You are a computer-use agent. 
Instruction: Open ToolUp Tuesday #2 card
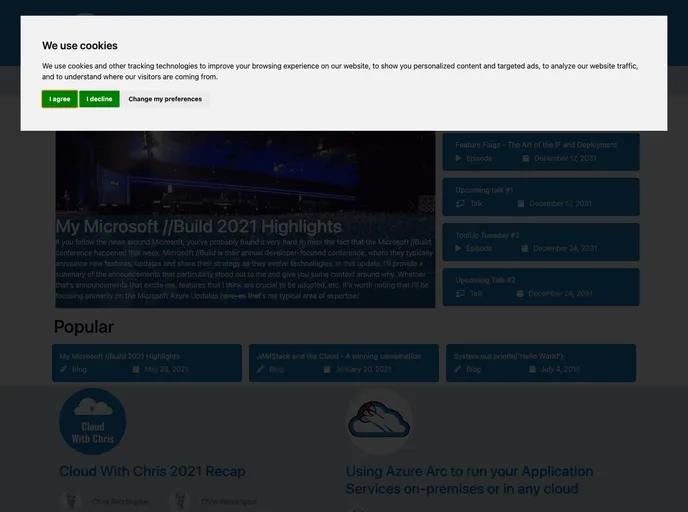tap(541, 242)
